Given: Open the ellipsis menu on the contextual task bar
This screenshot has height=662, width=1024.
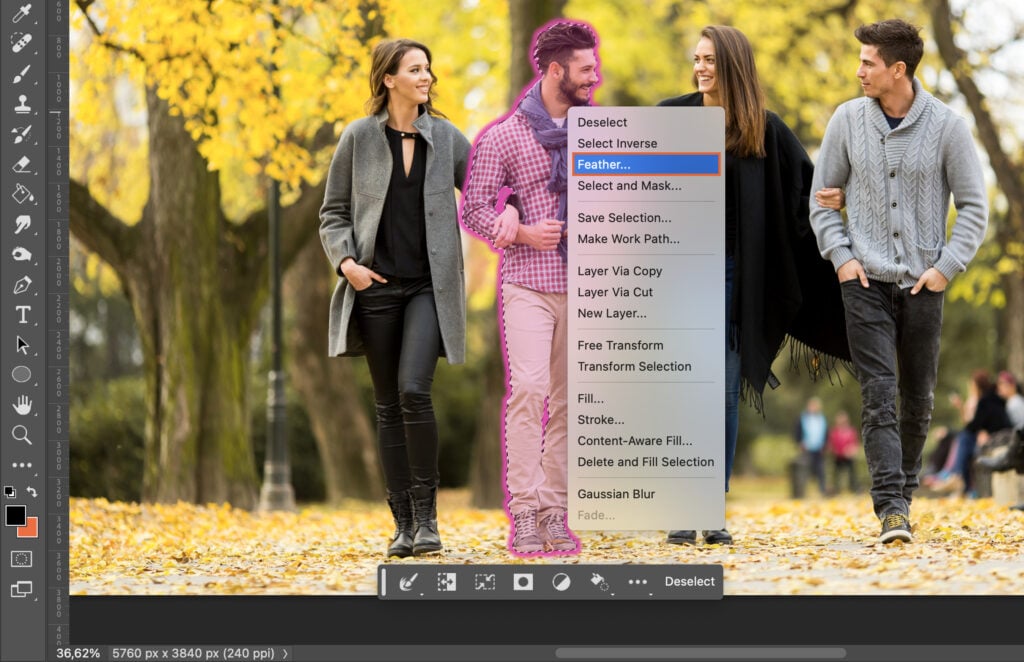Looking at the screenshot, I should pyautogui.click(x=637, y=581).
